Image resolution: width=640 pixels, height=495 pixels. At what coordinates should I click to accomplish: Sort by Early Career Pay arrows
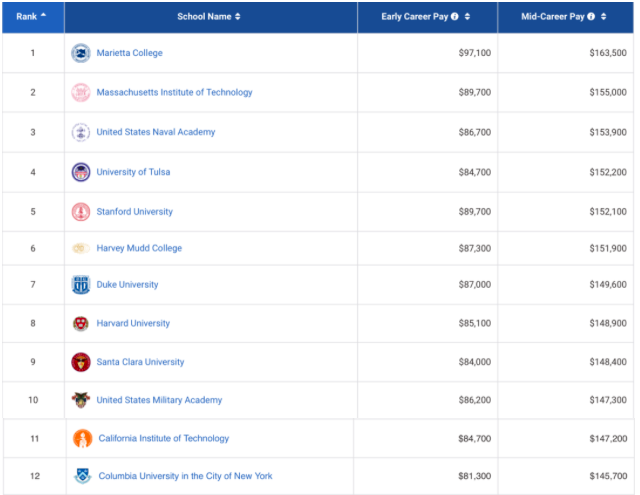pyautogui.click(x=467, y=16)
